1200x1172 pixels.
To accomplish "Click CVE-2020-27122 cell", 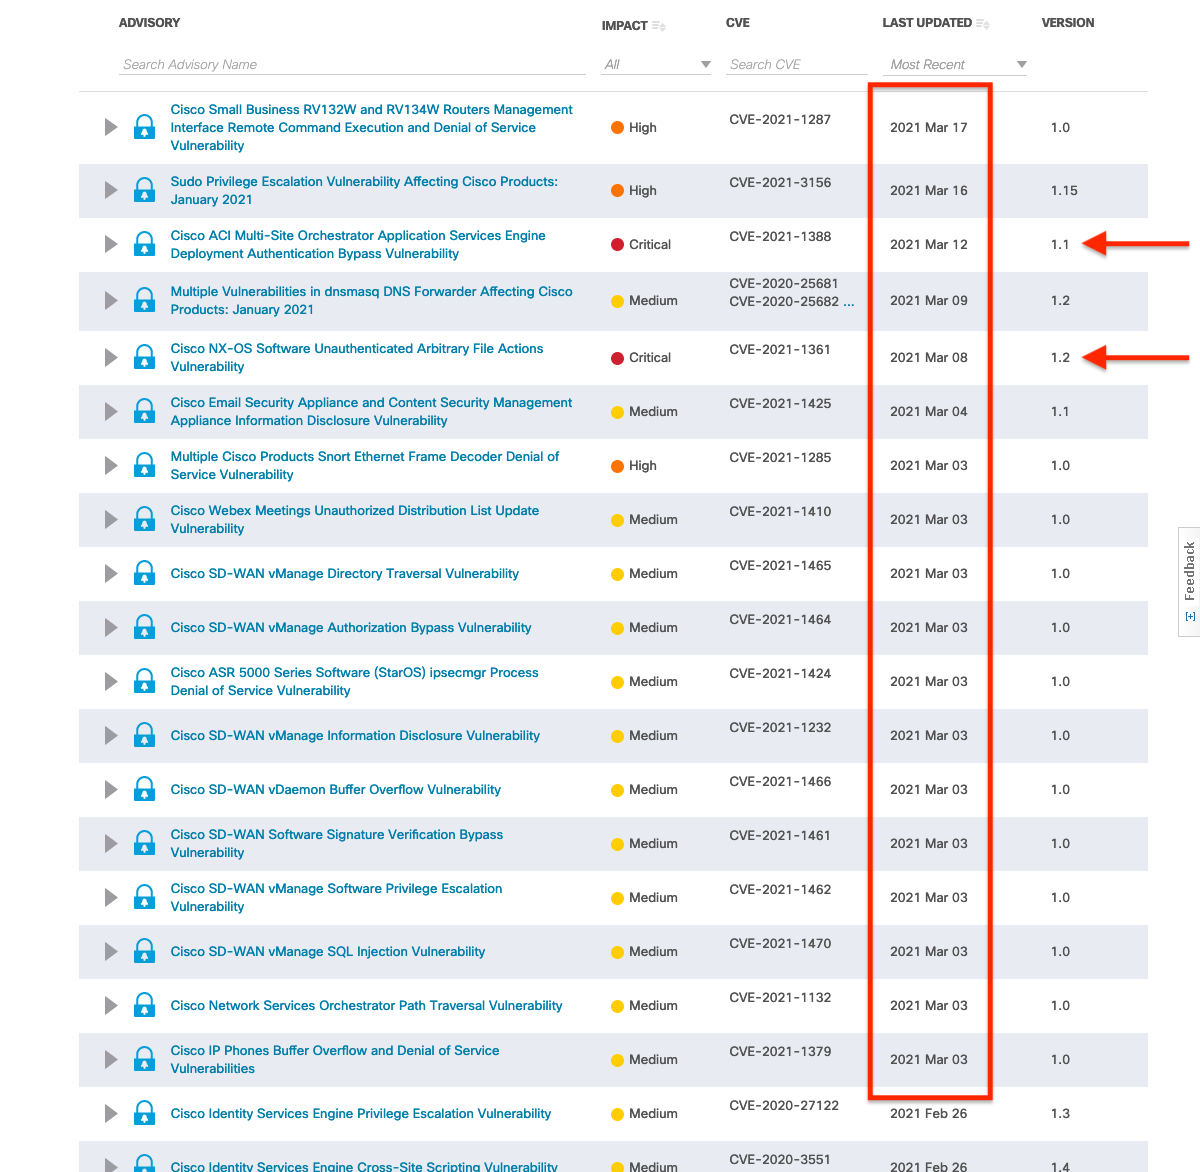I will click(x=784, y=1105).
